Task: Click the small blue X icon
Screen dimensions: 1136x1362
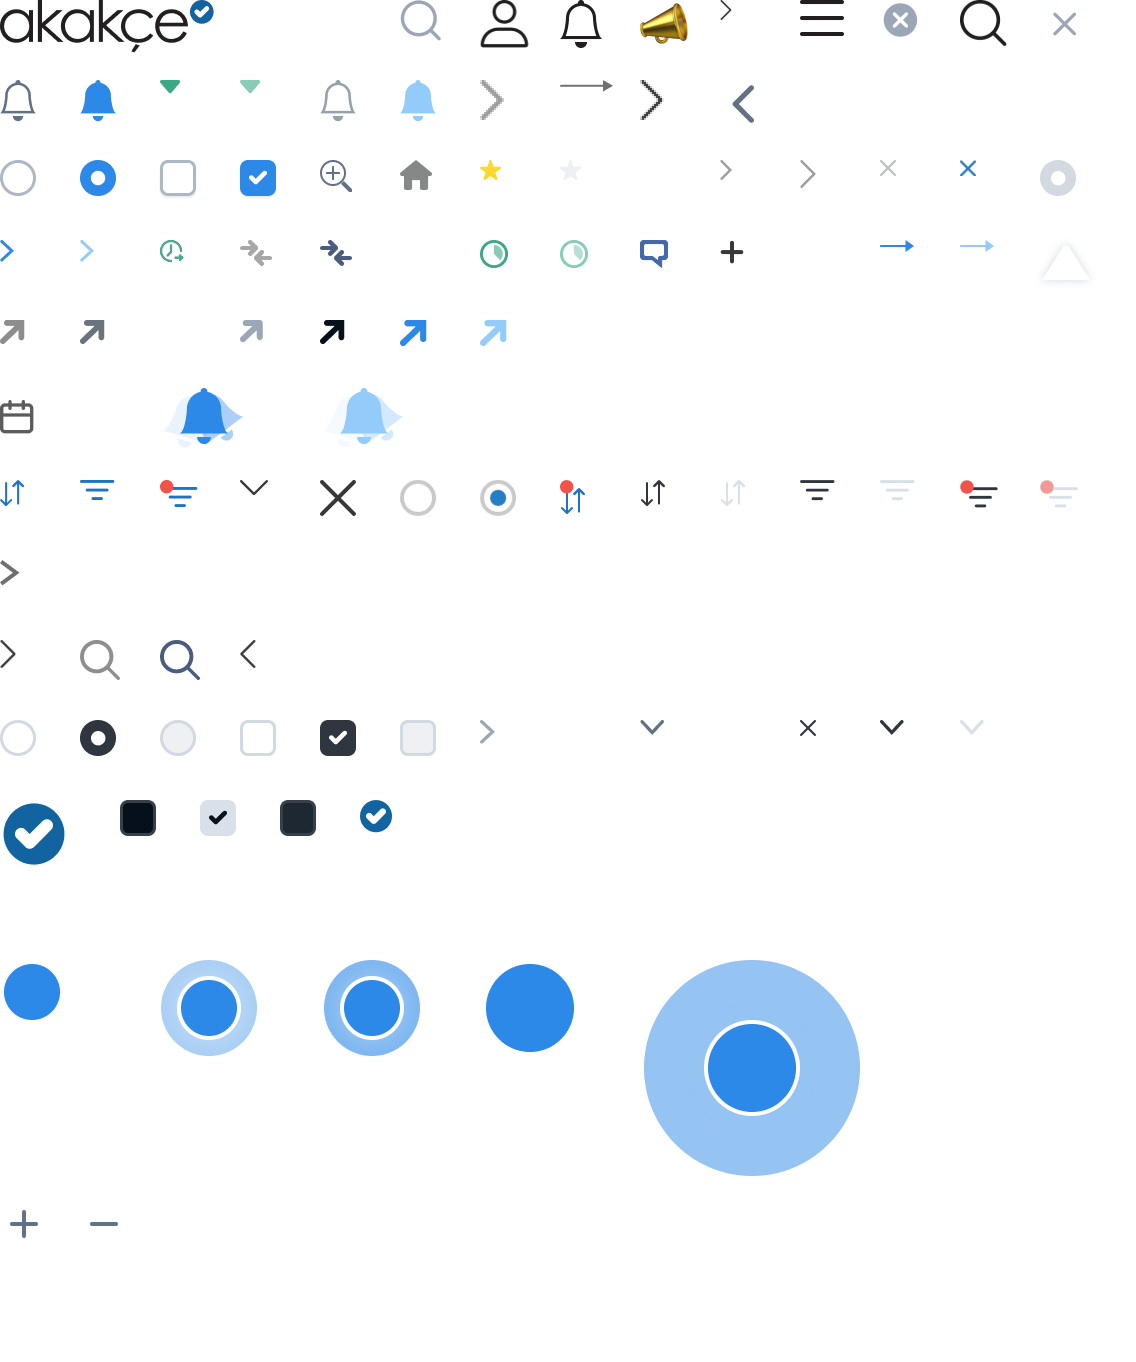Action: coord(968,168)
